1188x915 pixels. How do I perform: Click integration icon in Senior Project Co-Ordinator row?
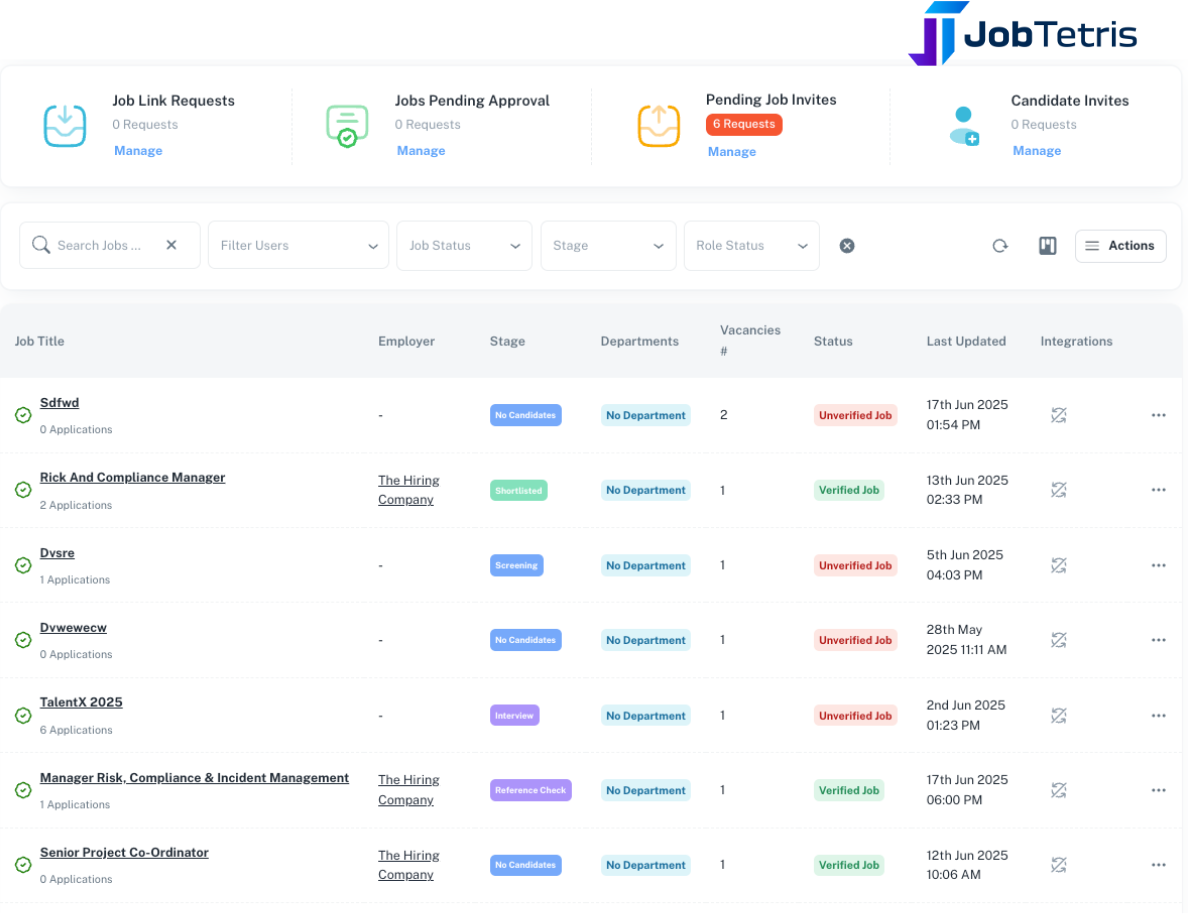[x=1058, y=865]
